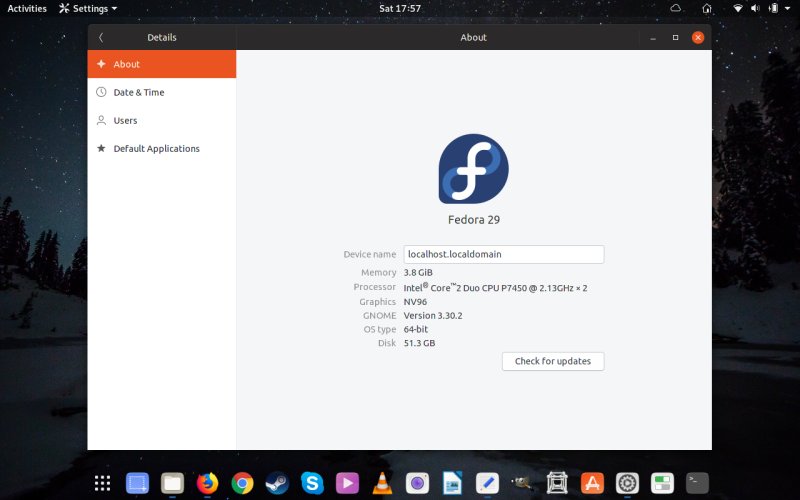The width and height of the screenshot is (800, 500).
Task: Click the Check for updates button
Action: coord(552,361)
